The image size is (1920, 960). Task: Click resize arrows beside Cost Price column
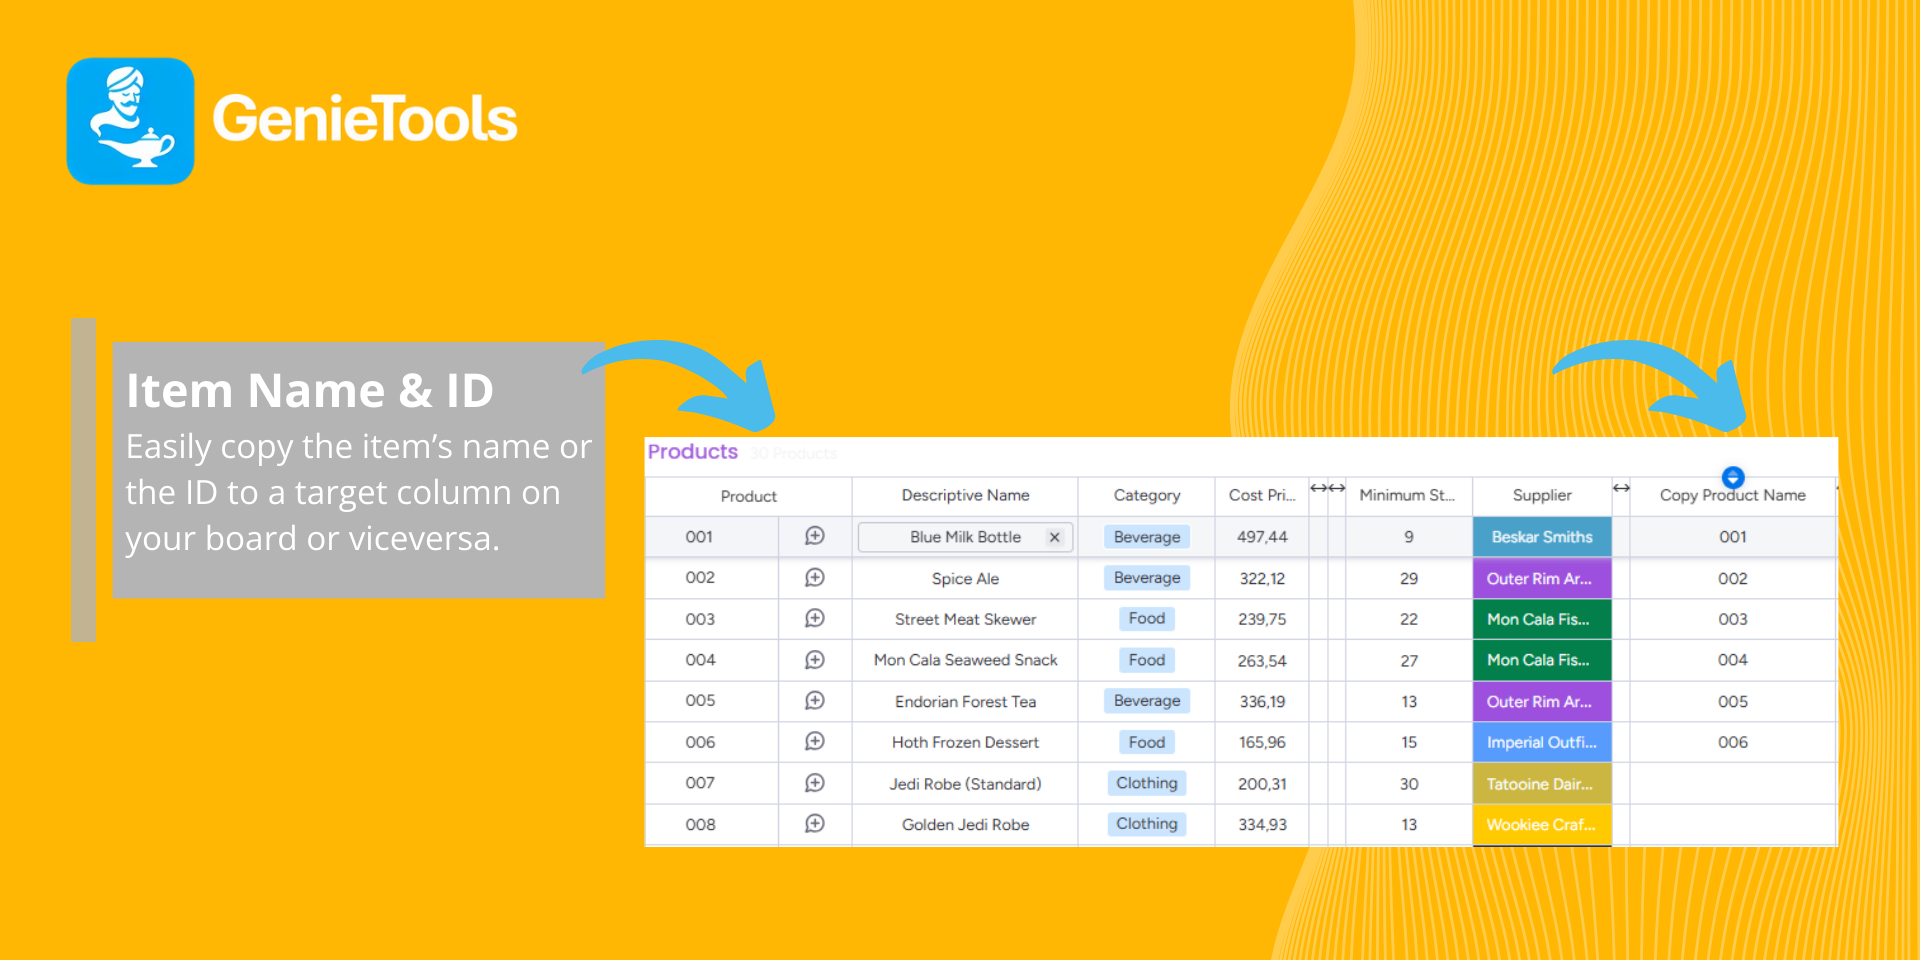(1327, 488)
